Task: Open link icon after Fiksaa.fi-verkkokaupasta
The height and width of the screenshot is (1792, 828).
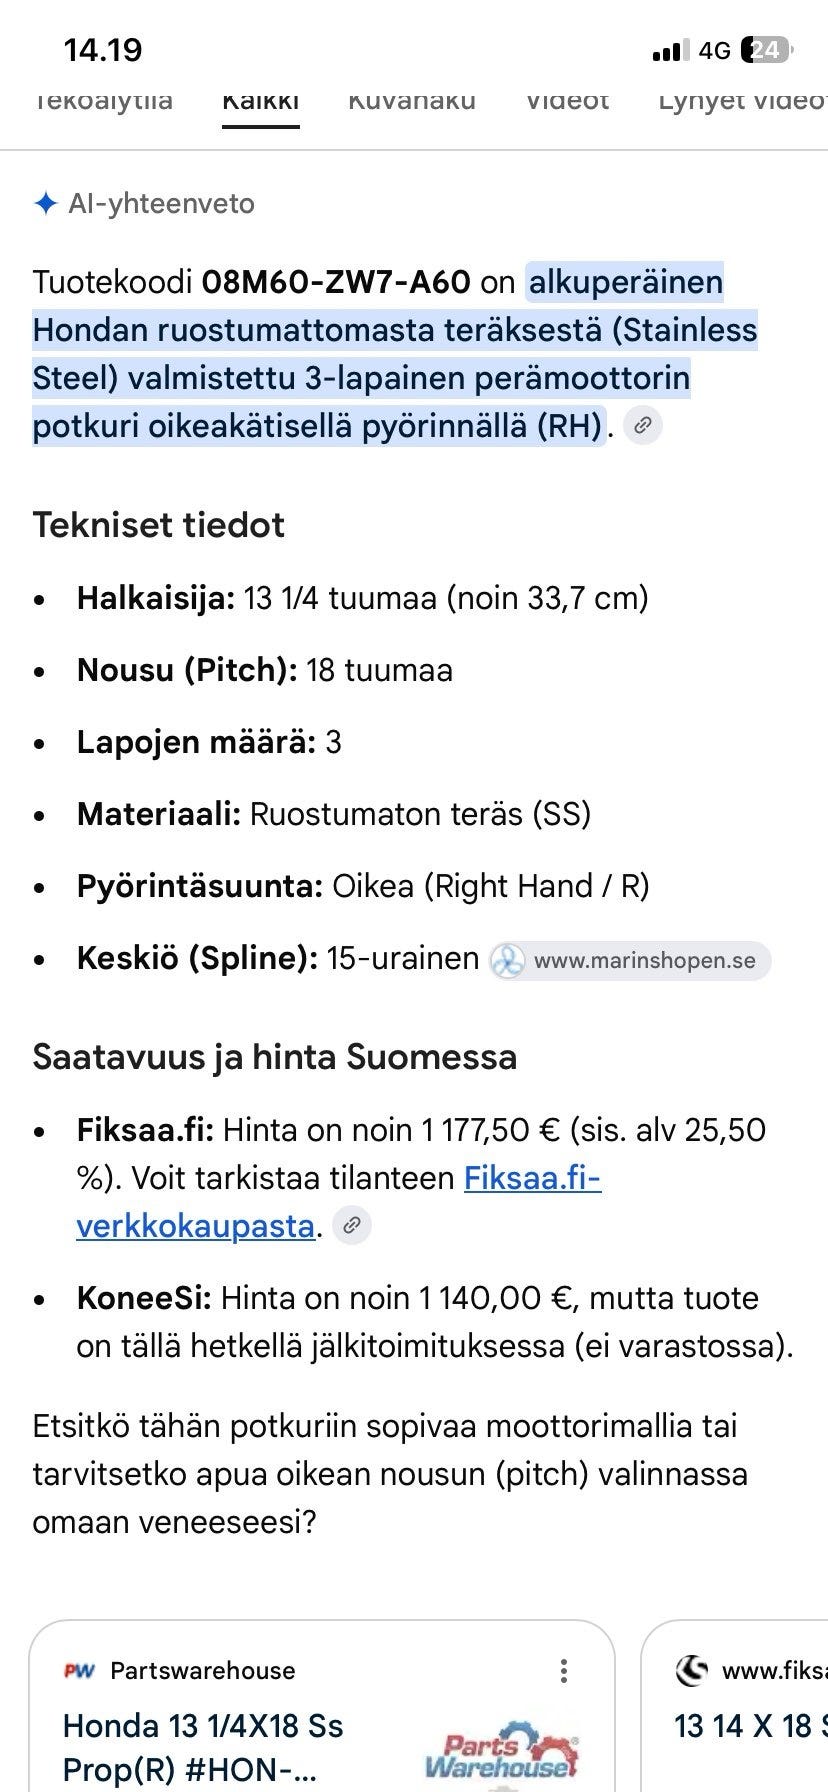Action: coord(351,1225)
